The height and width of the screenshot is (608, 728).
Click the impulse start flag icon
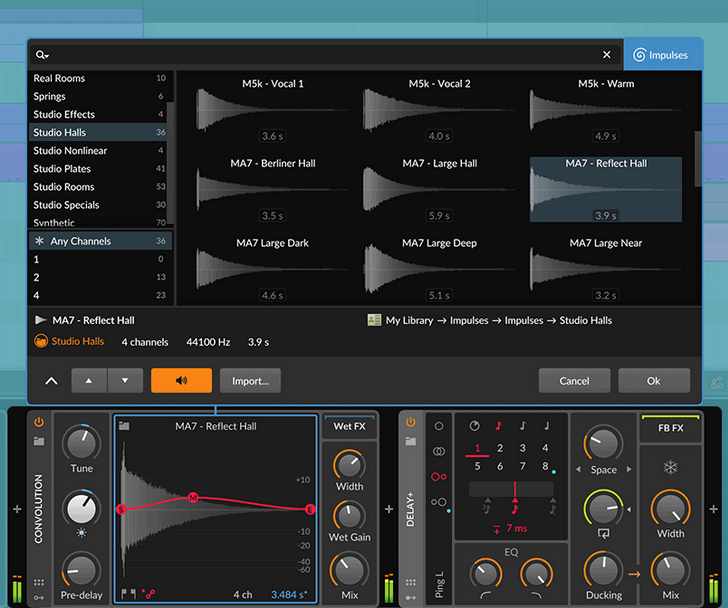(124, 593)
